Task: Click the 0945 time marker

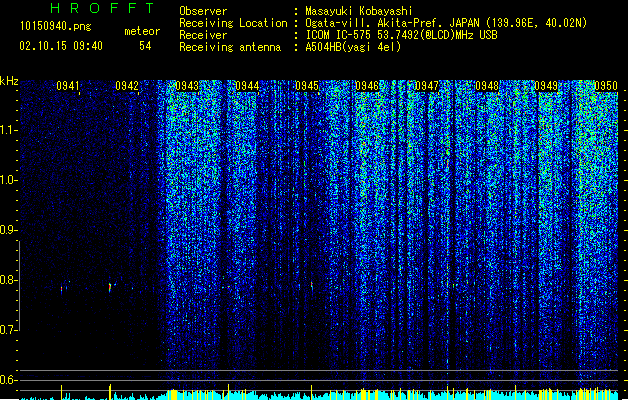Action: click(307, 86)
